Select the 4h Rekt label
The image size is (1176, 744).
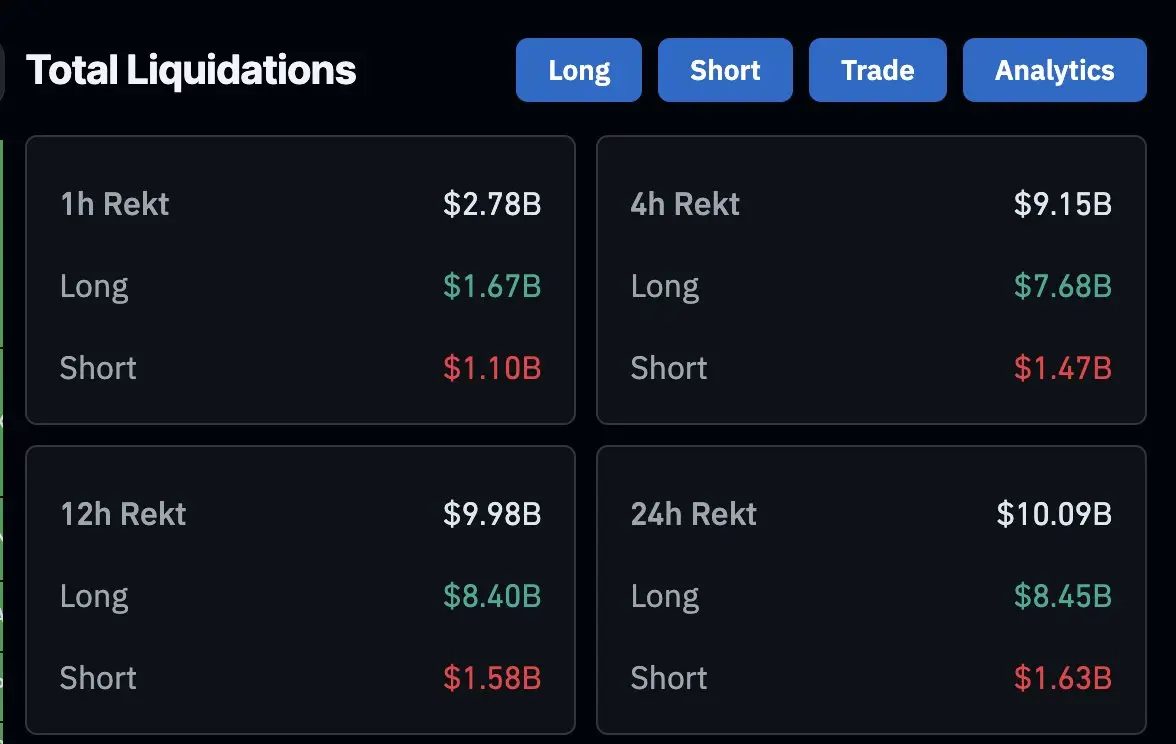pos(685,204)
